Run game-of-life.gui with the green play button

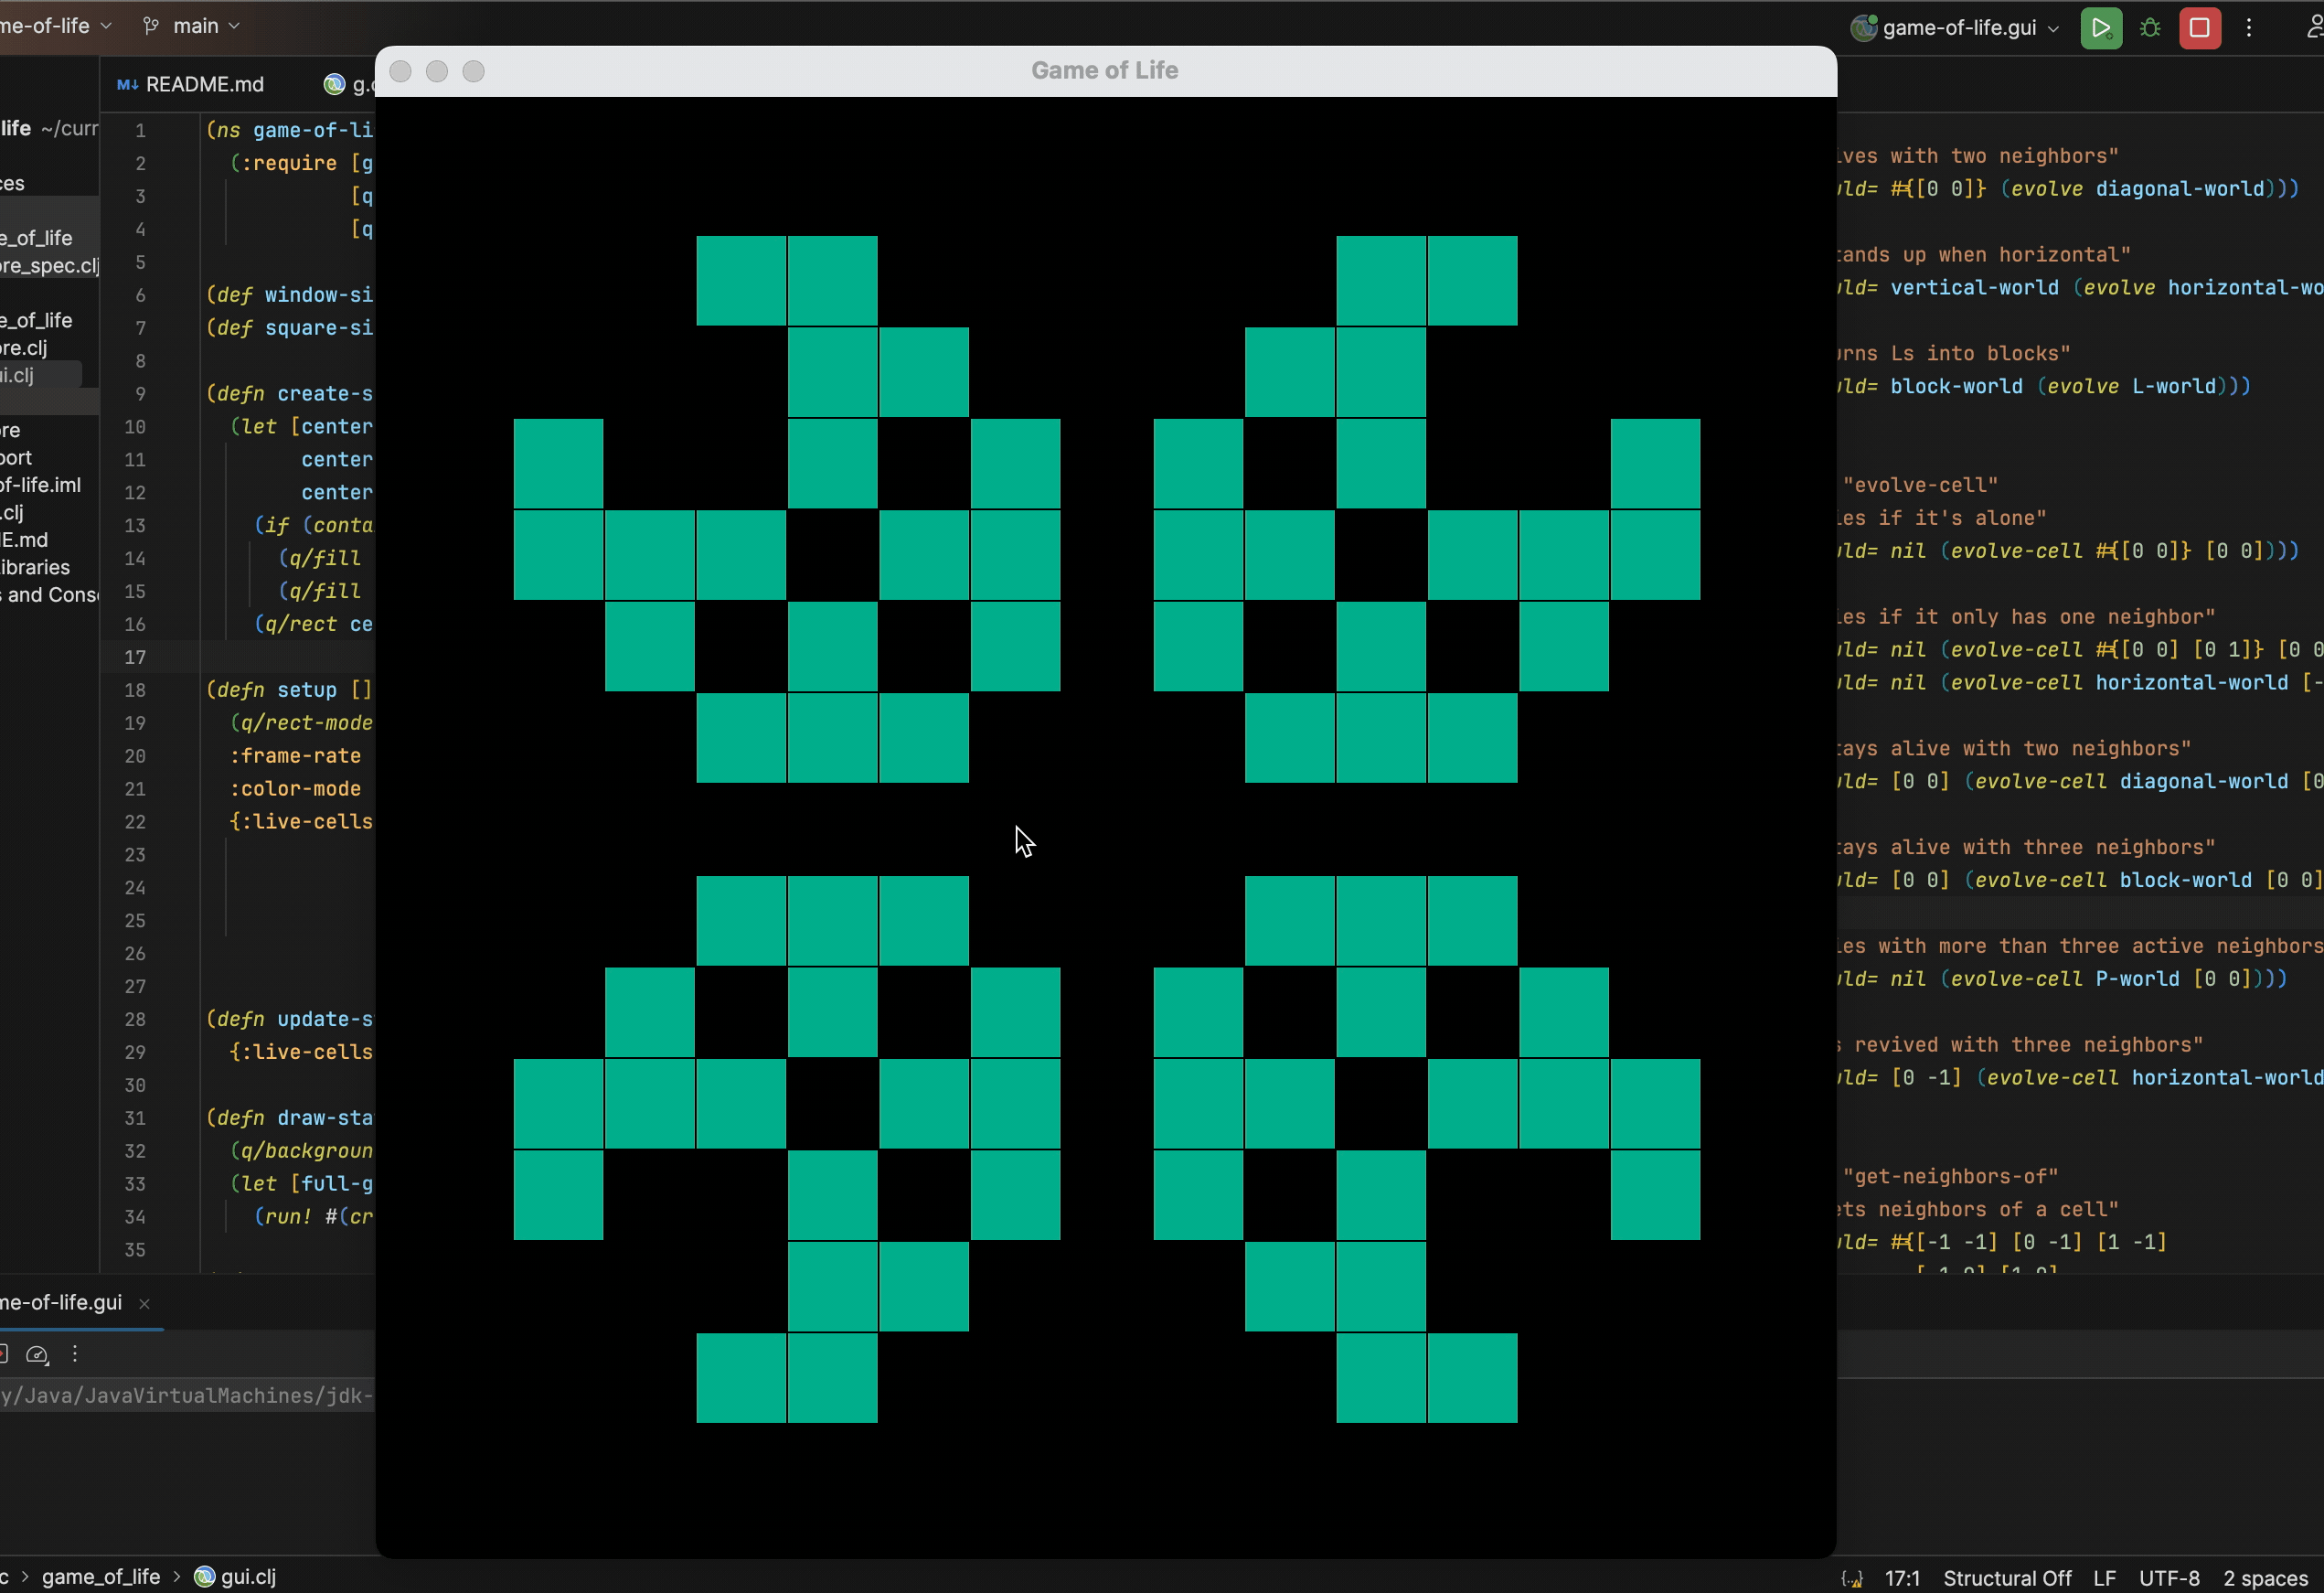pyautogui.click(x=2101, y=28)
